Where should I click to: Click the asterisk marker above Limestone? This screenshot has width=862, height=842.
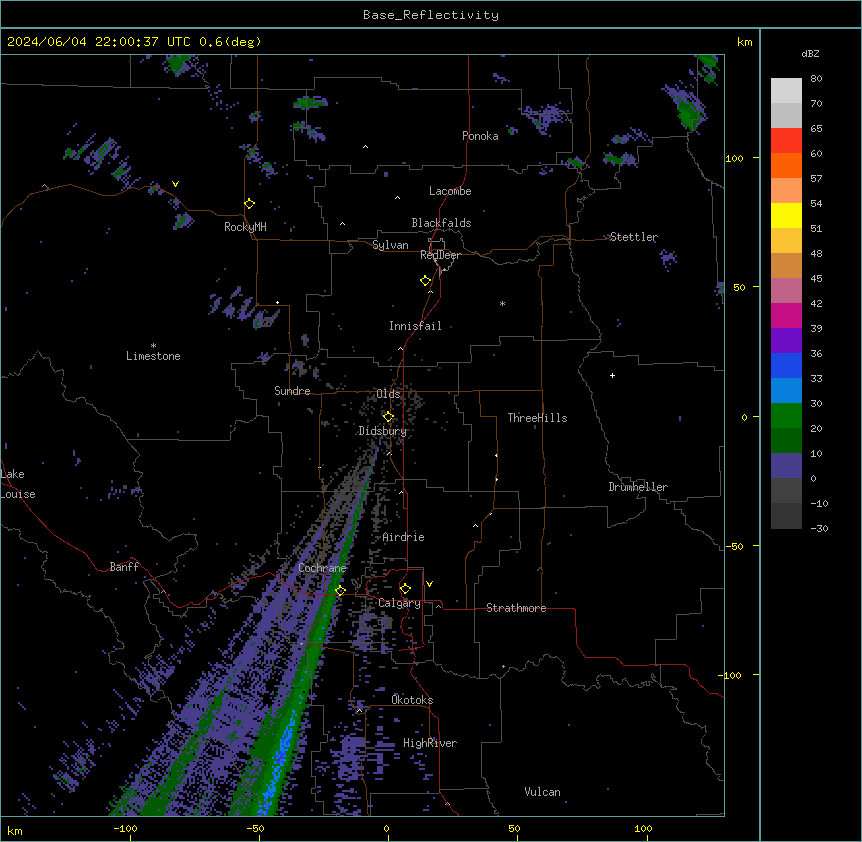(153, 346)
